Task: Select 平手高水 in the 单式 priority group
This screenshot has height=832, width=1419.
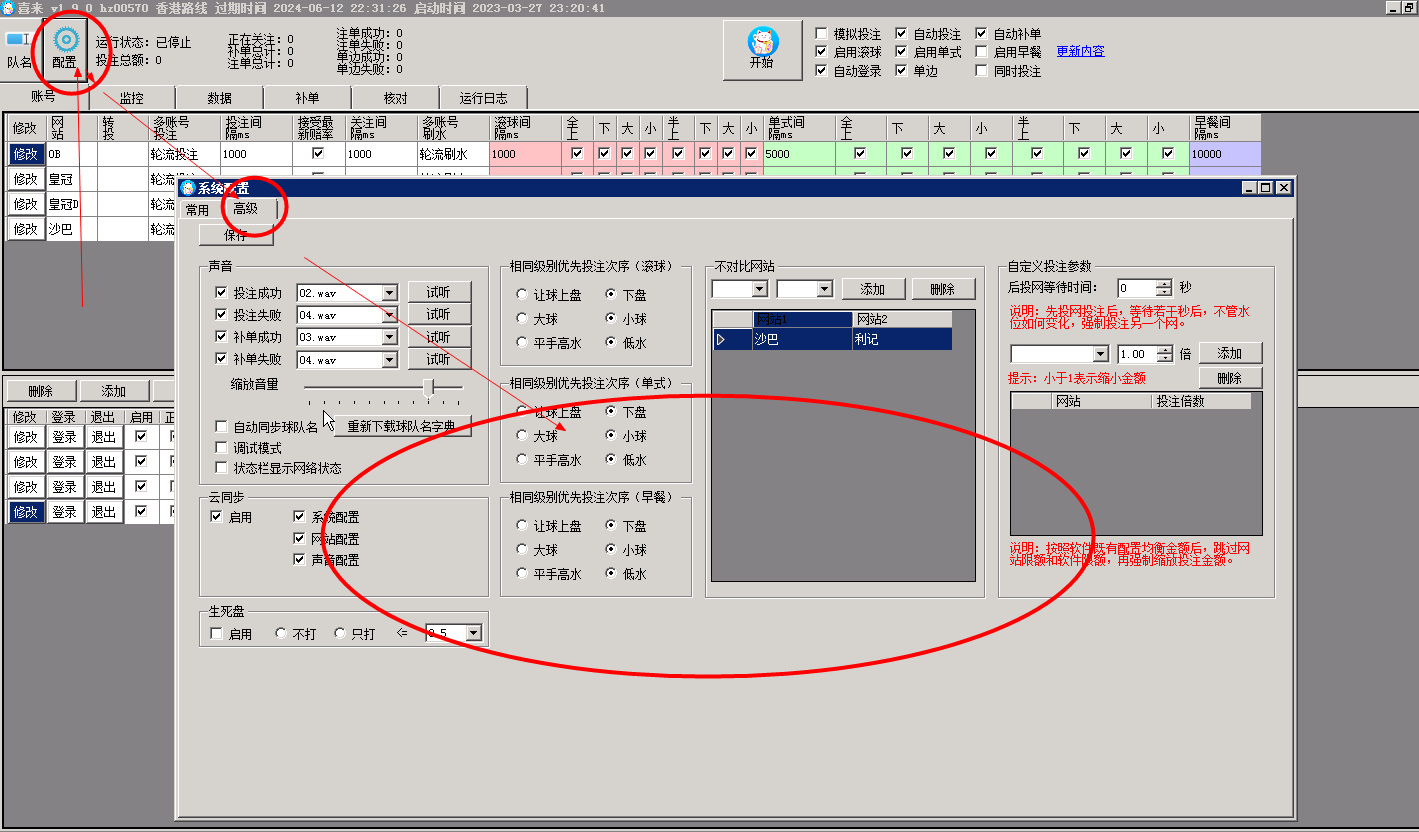Action: coord(522,460)
